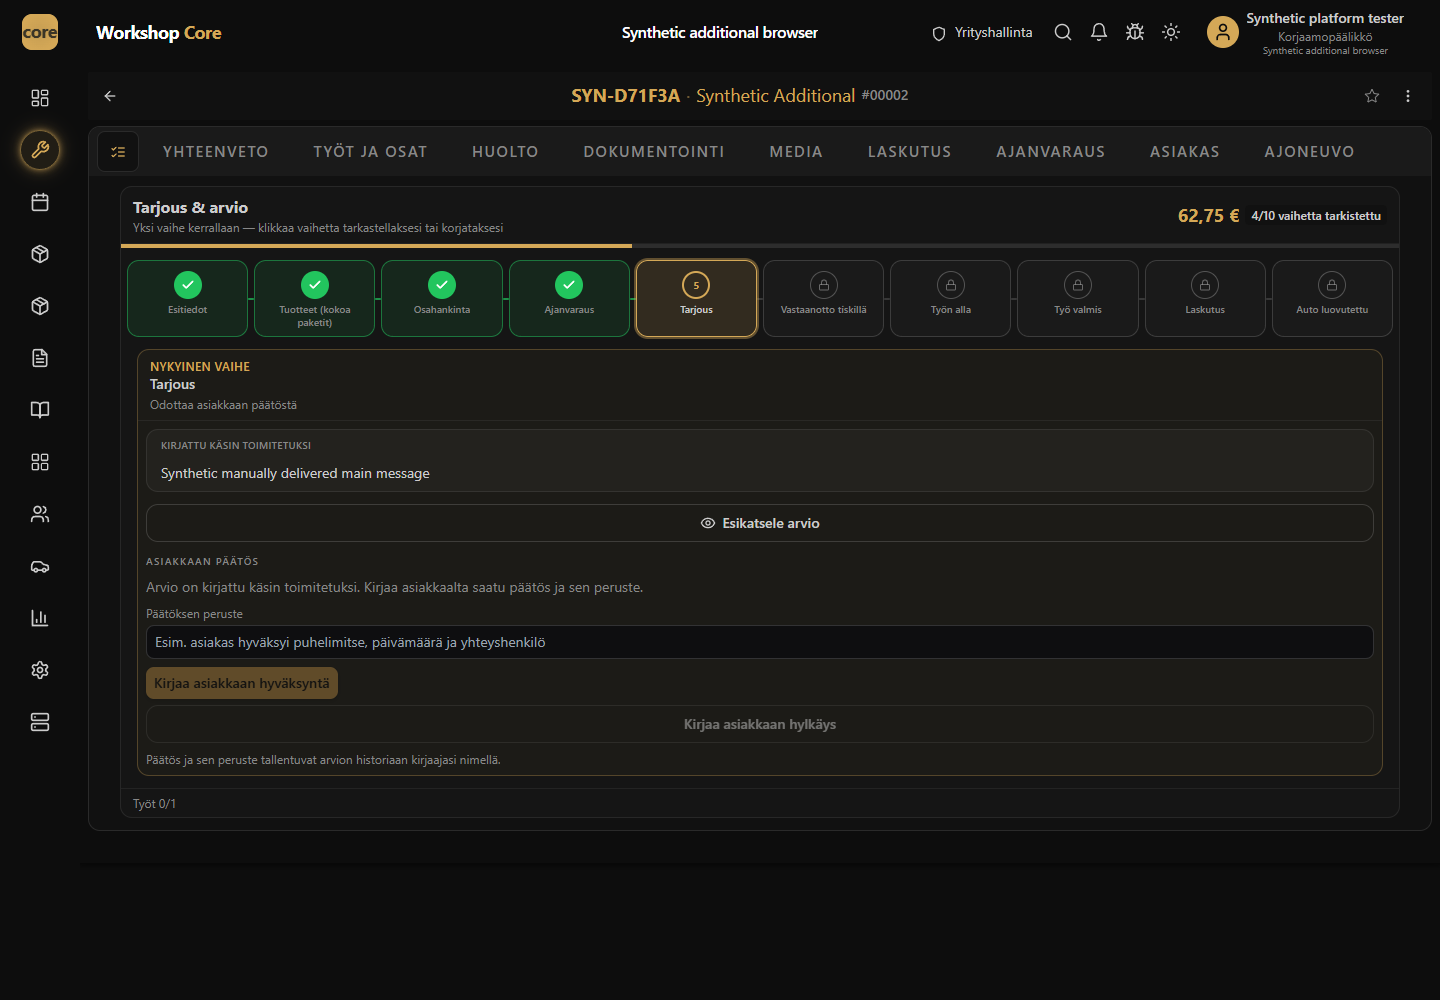The width and height of the screenshot is (1440, 1000).
Task: Go back with the left arrow
Action: pos(110,96)
